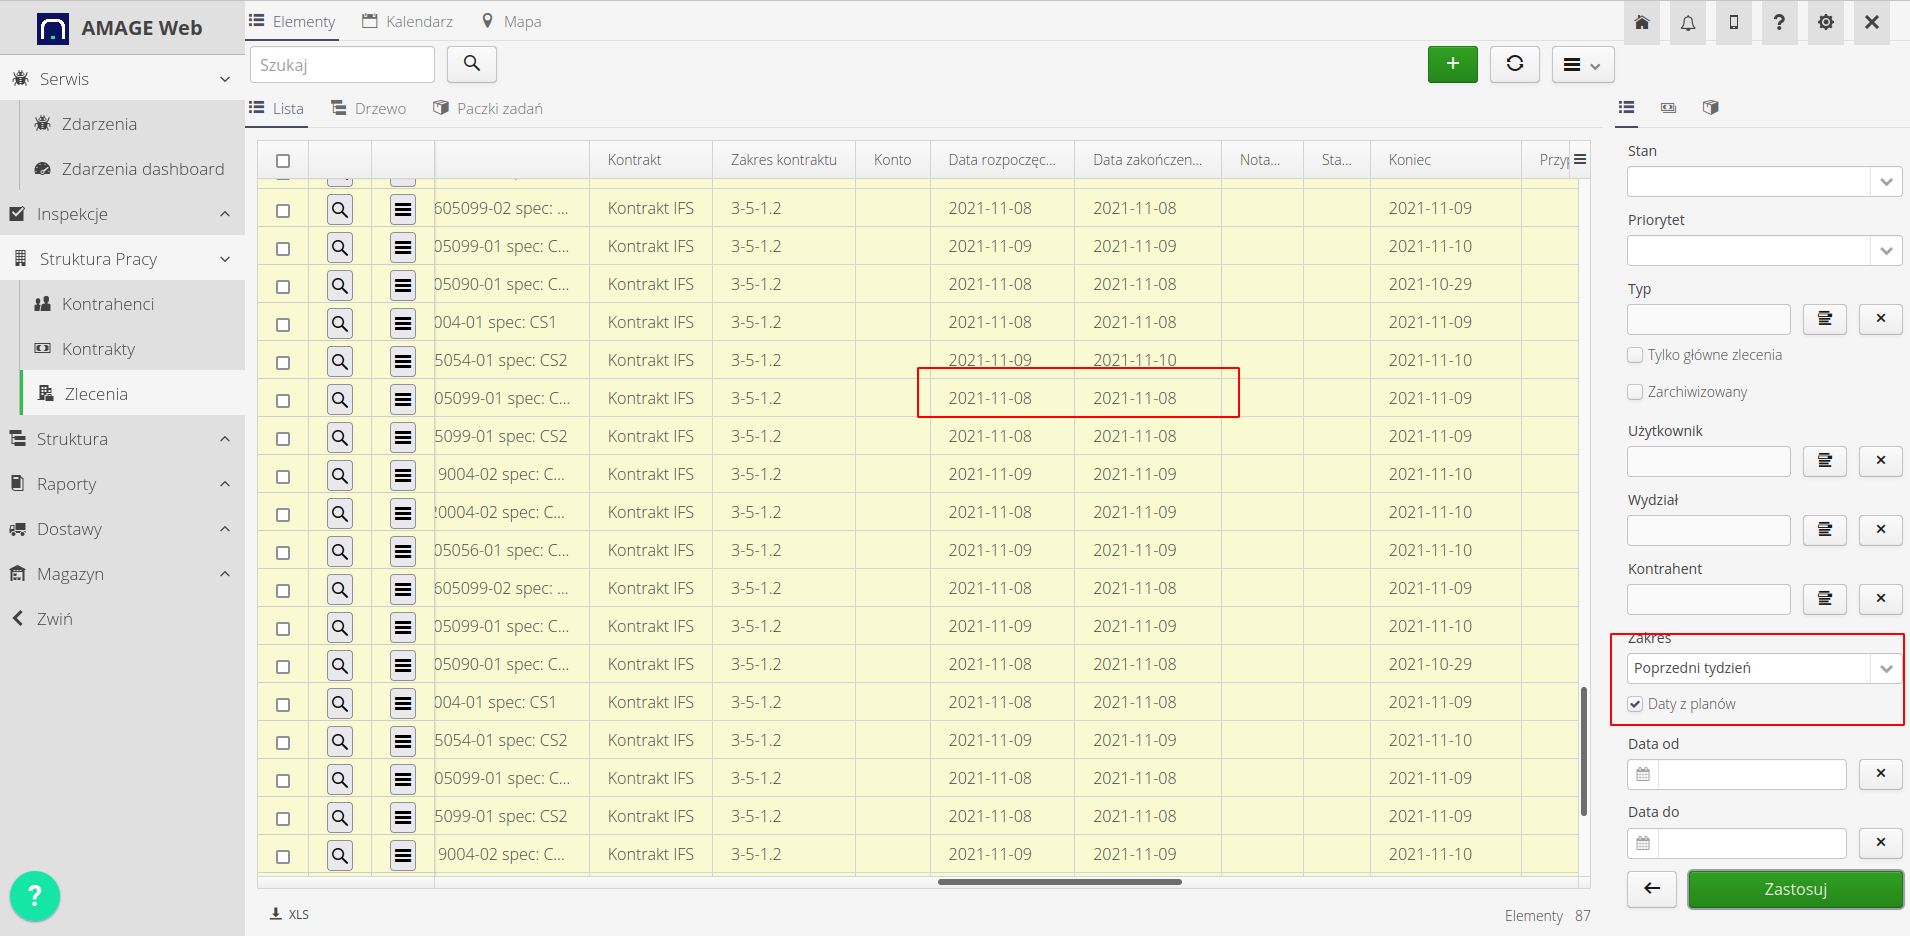The height and width of the screenshot is (936, 1910).
Task: Expand the Stan dropdown in filter panel
Action: pos(1762,181)
